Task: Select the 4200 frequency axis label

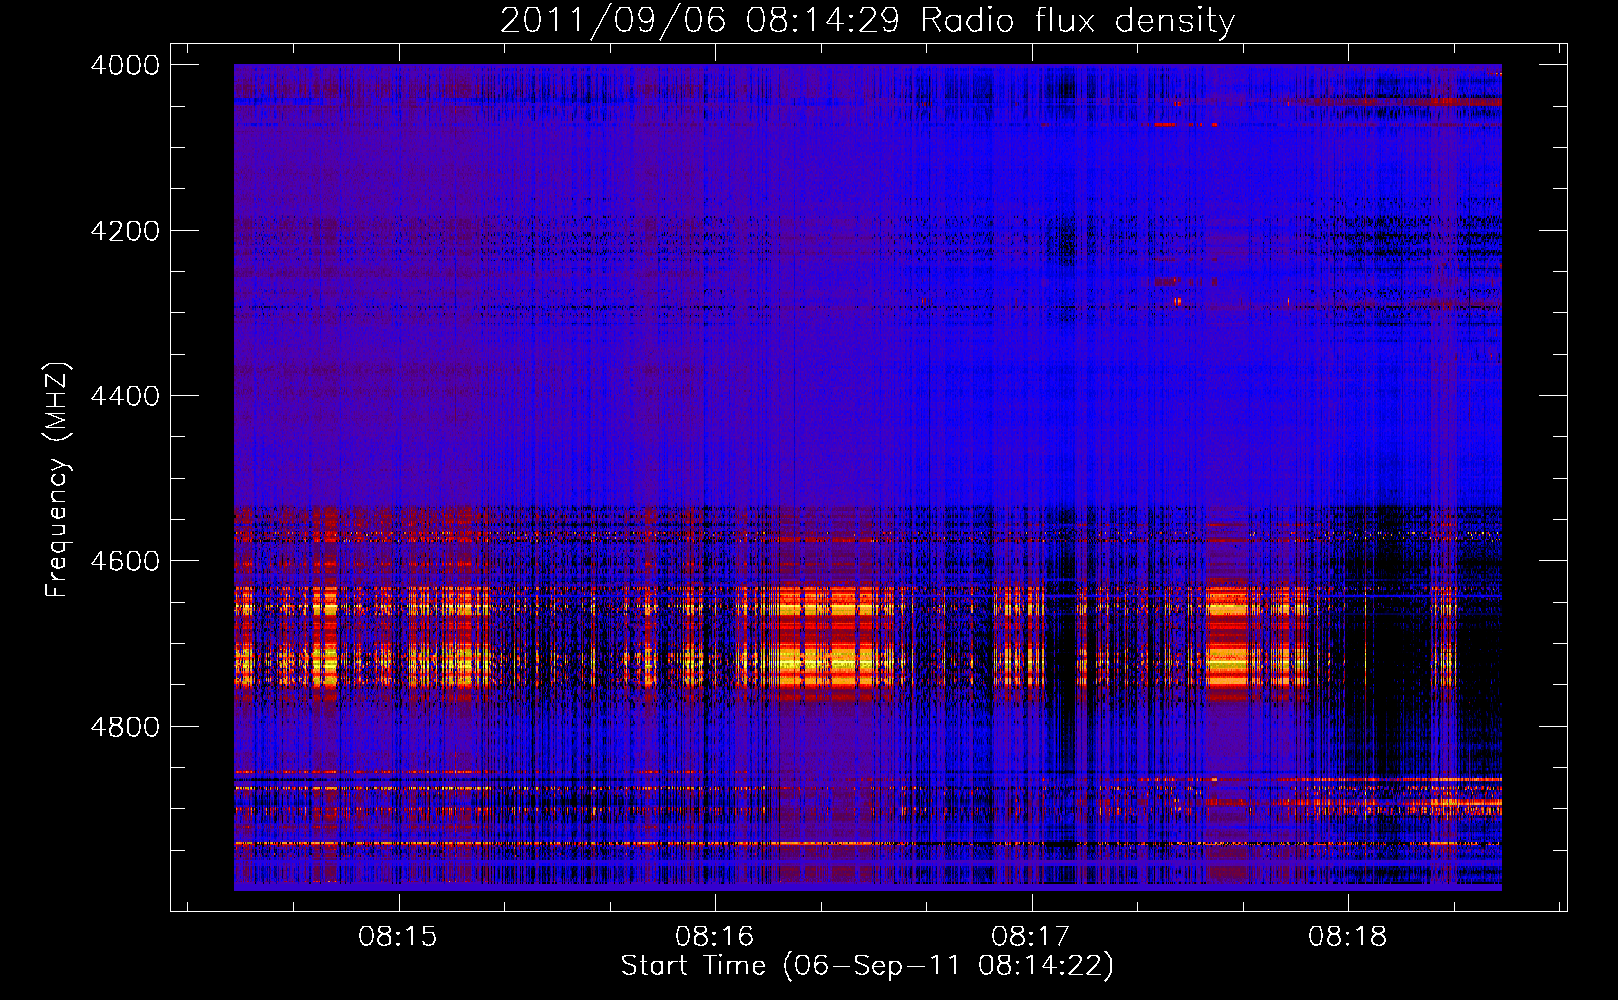Action: tap(125, 231)
